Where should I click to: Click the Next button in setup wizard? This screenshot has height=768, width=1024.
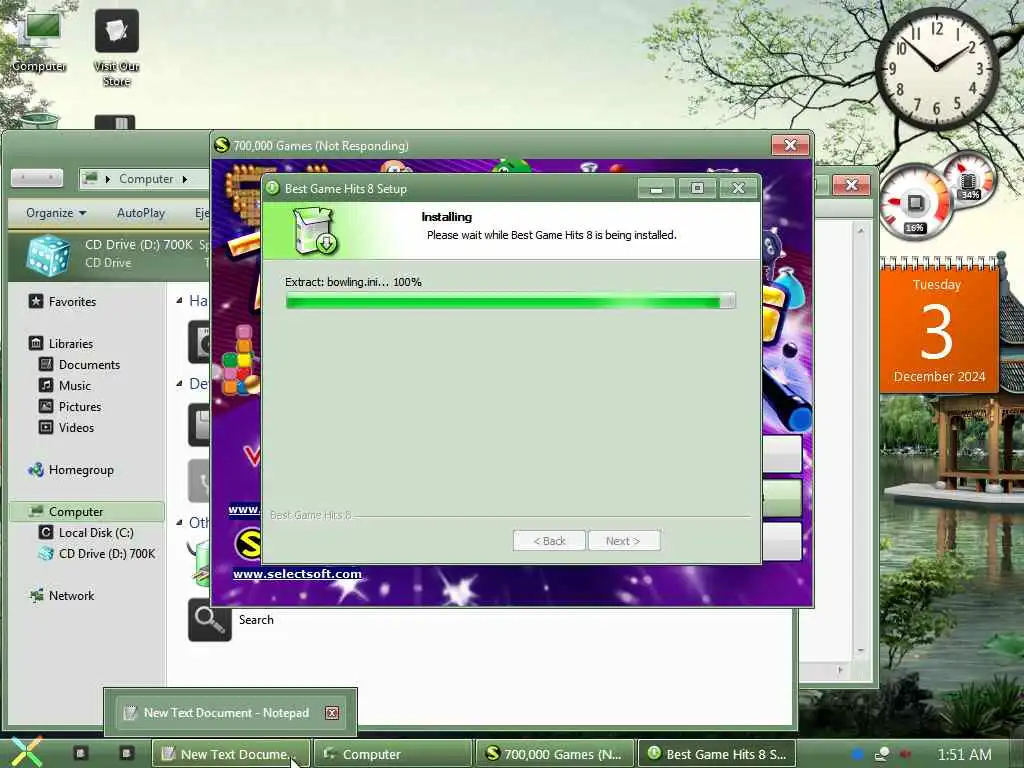[x=624, y=541]
